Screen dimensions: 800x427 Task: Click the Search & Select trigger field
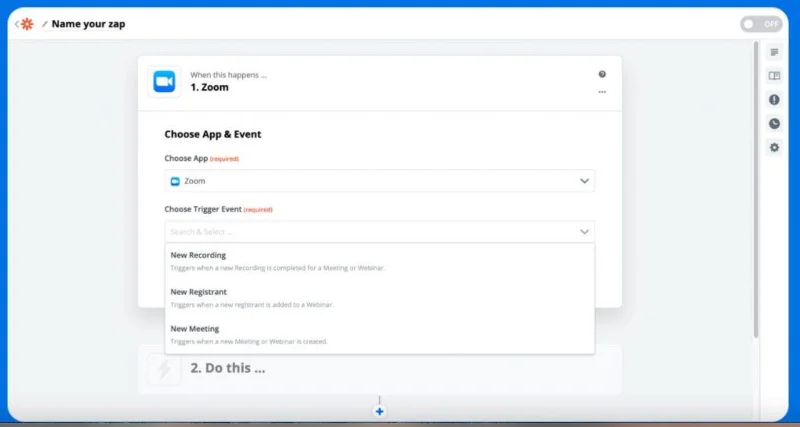(380, 232)
